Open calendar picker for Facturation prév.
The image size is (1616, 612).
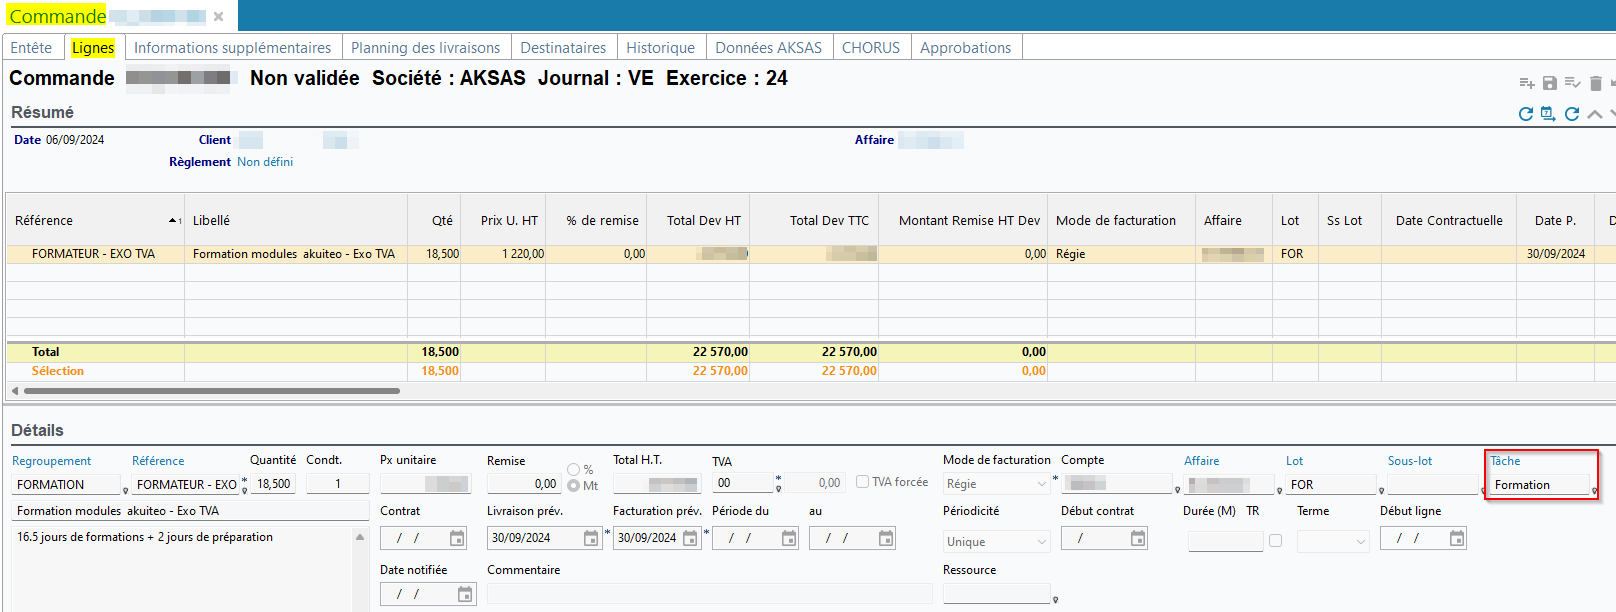(690, 538)
